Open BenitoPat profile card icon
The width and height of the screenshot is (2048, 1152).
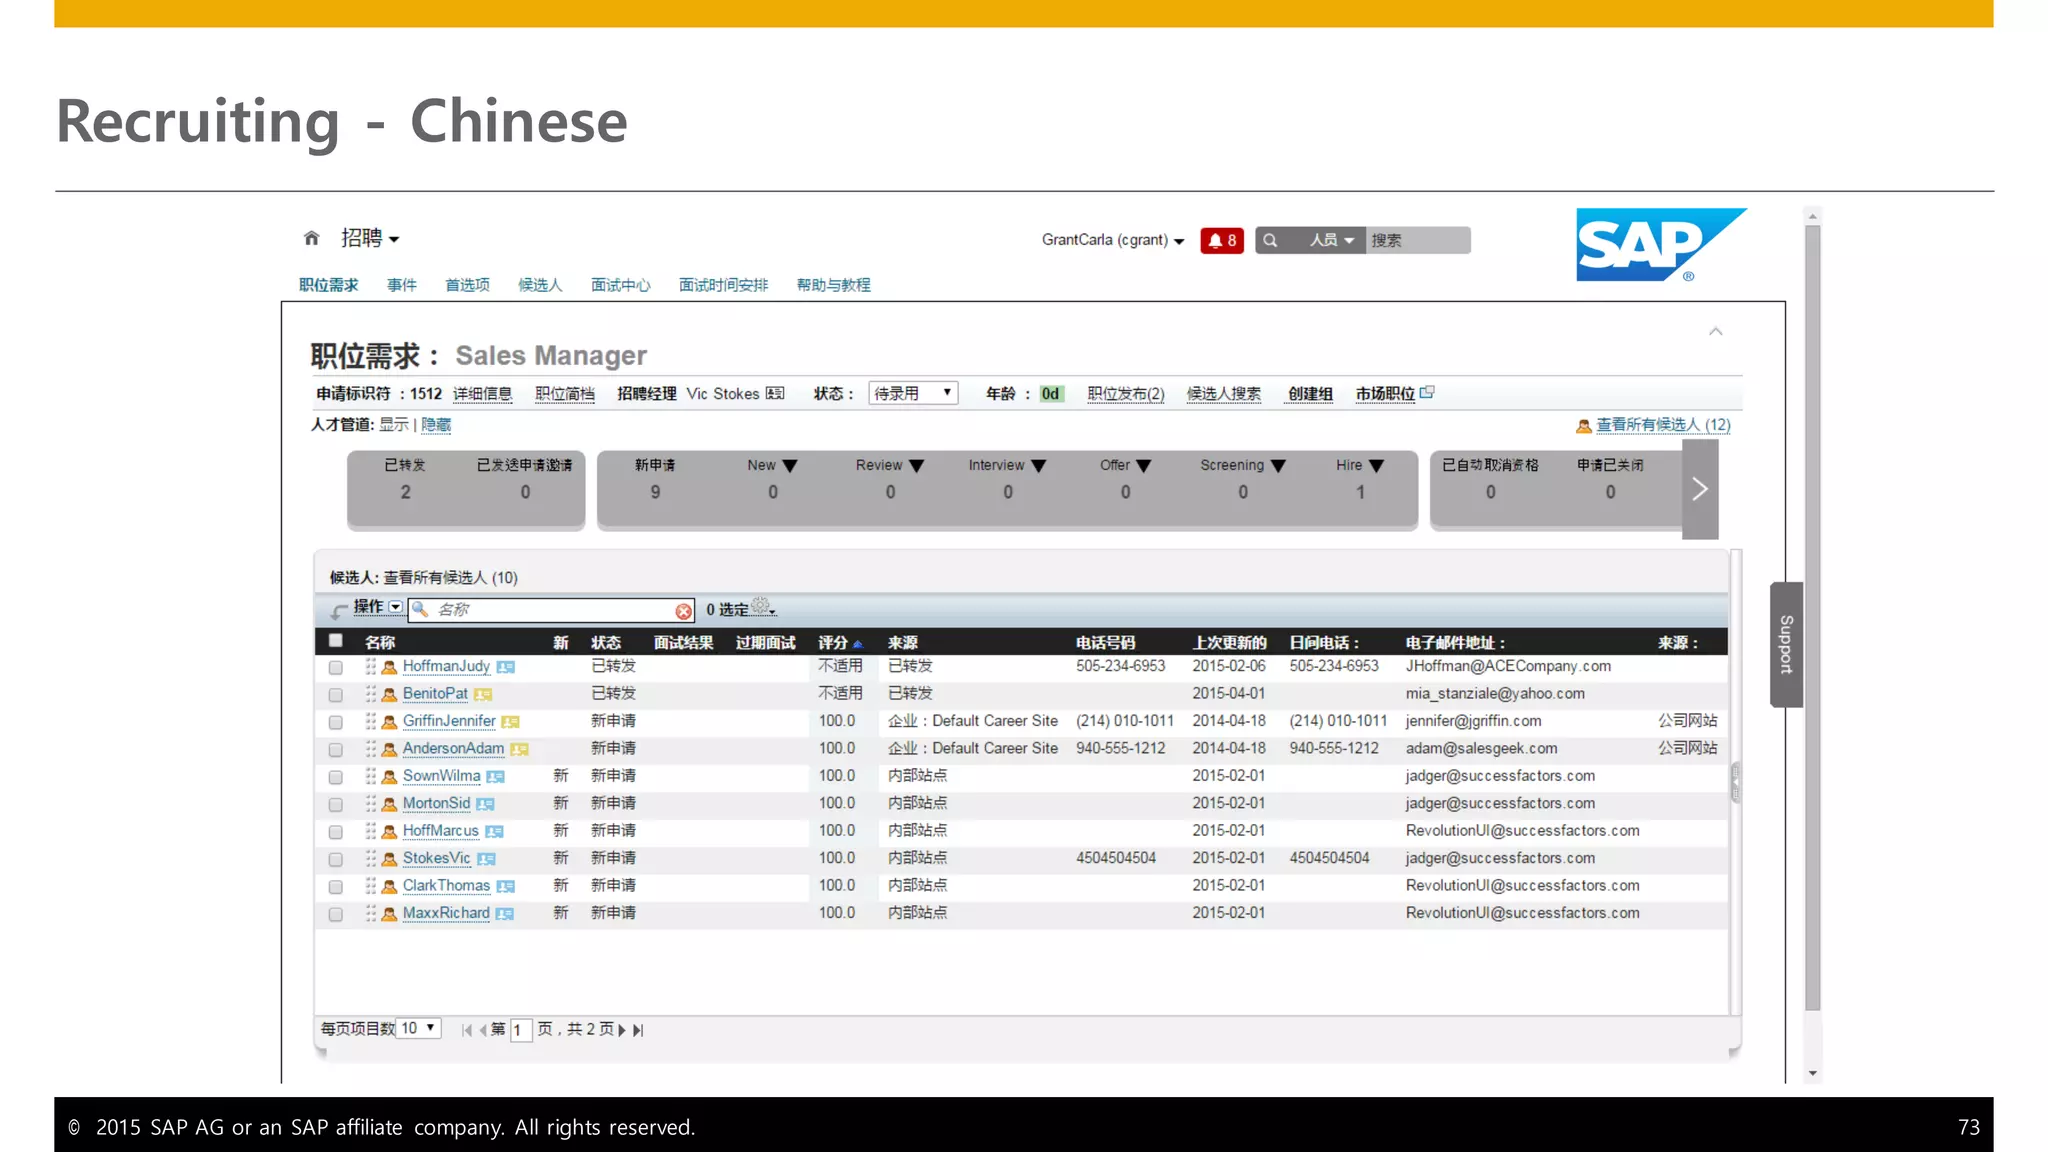[483, 694]
